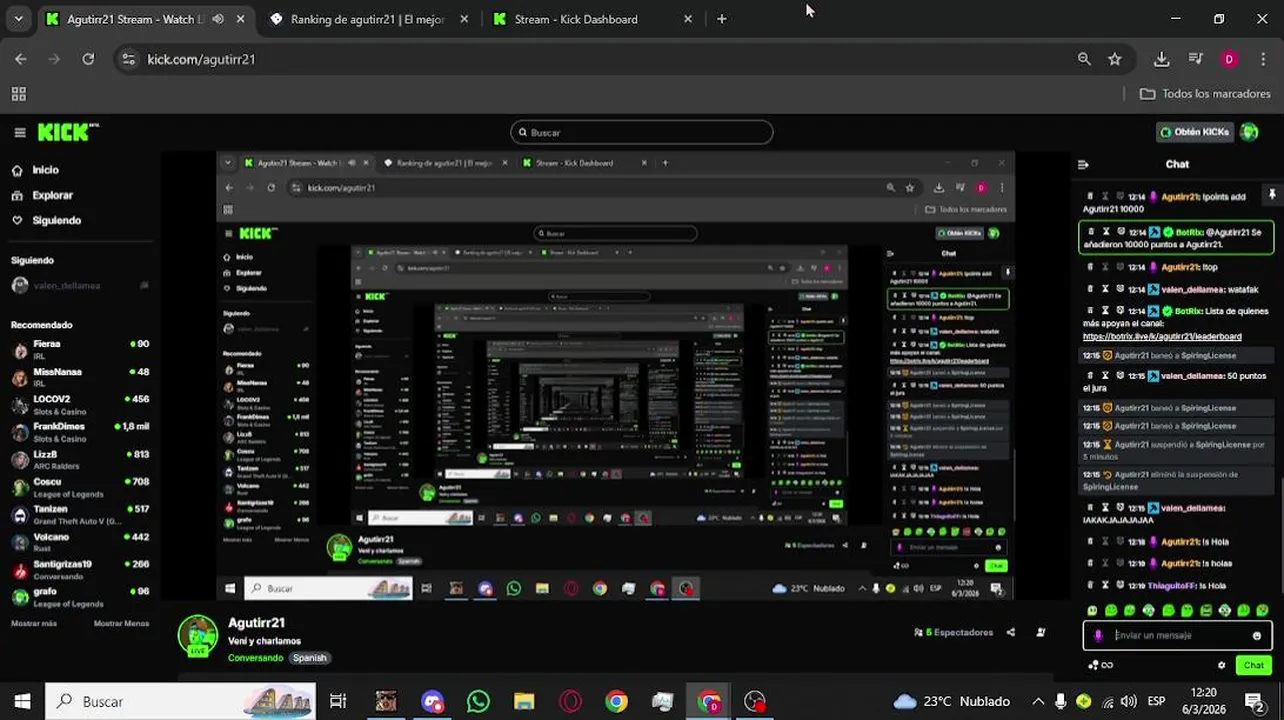Open recommended channel grafo

pos(80,597)
